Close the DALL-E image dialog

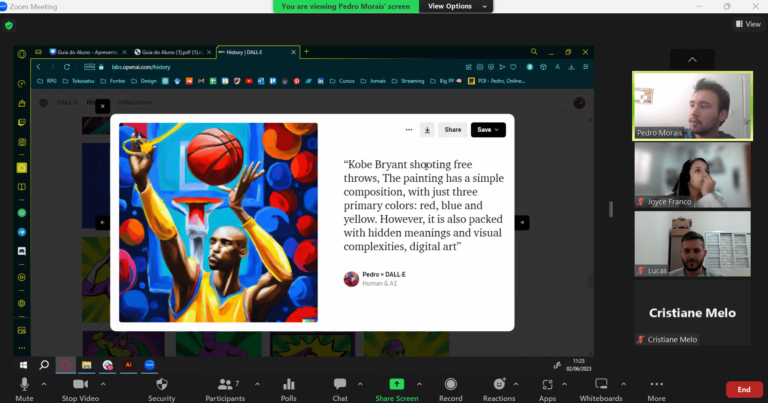pyautogui.click(x=102, y=106)
